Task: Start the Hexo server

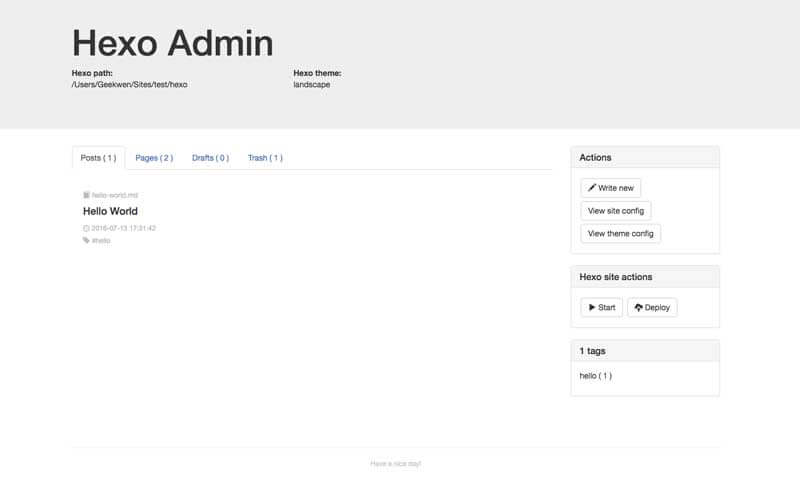Action: (602, 307)
